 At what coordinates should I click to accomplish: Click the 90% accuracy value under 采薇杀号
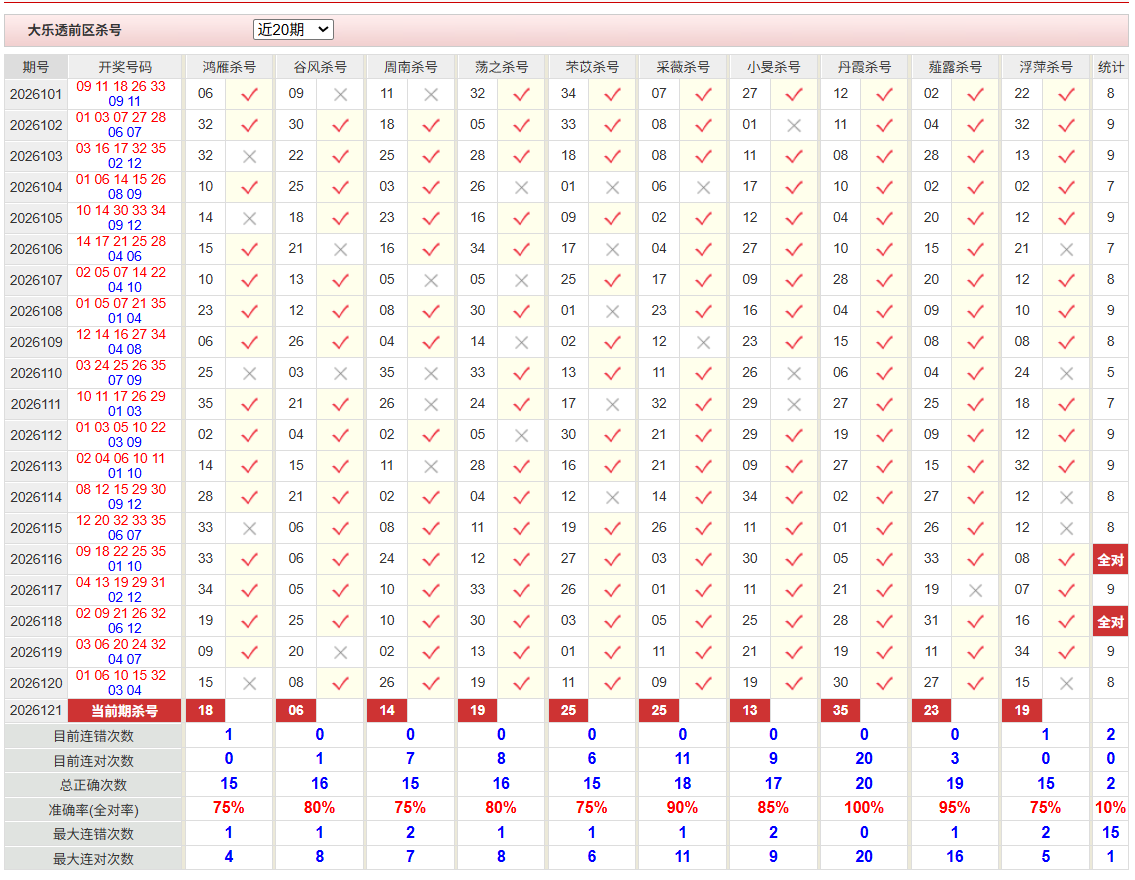point(683,808)
